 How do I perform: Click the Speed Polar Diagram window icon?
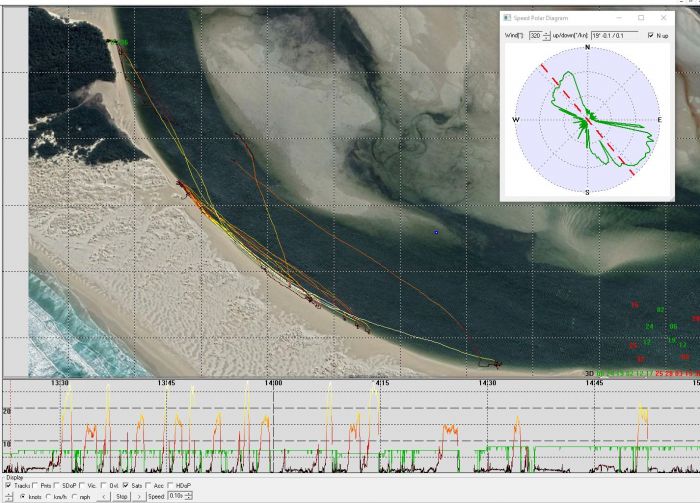pyautogui.click(x=508, y=18)
